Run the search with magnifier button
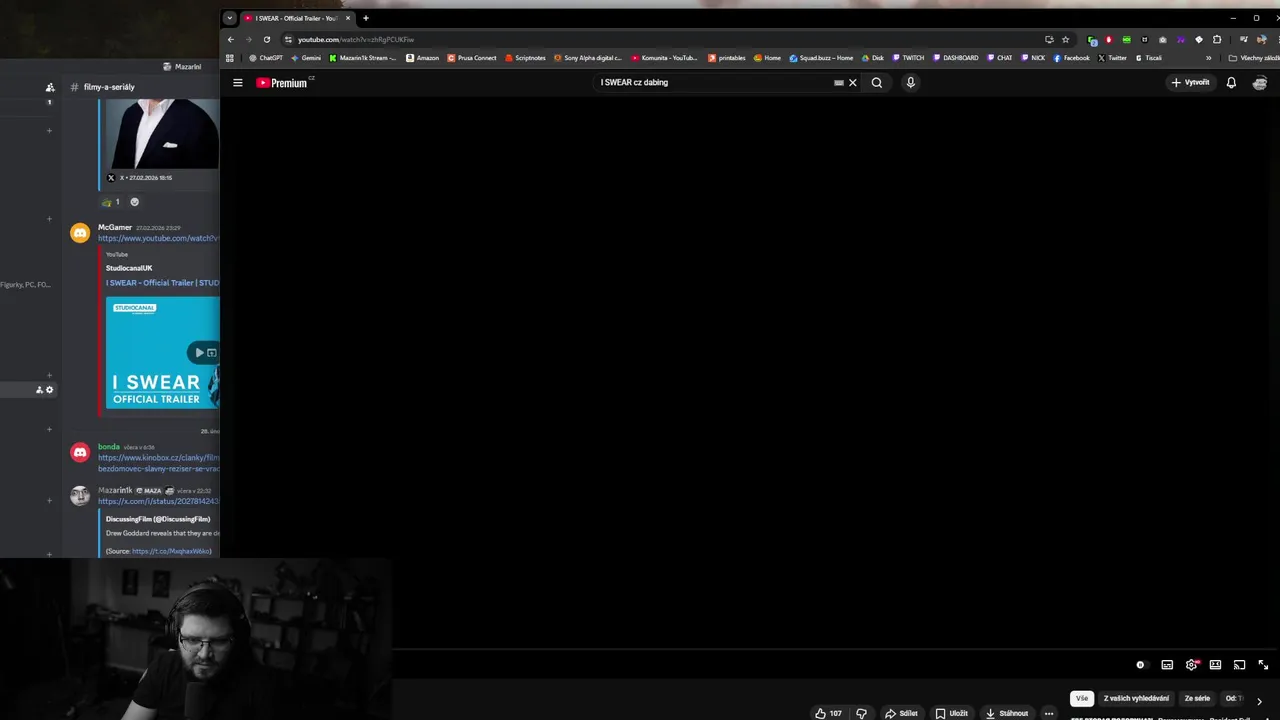 (877, 83)
